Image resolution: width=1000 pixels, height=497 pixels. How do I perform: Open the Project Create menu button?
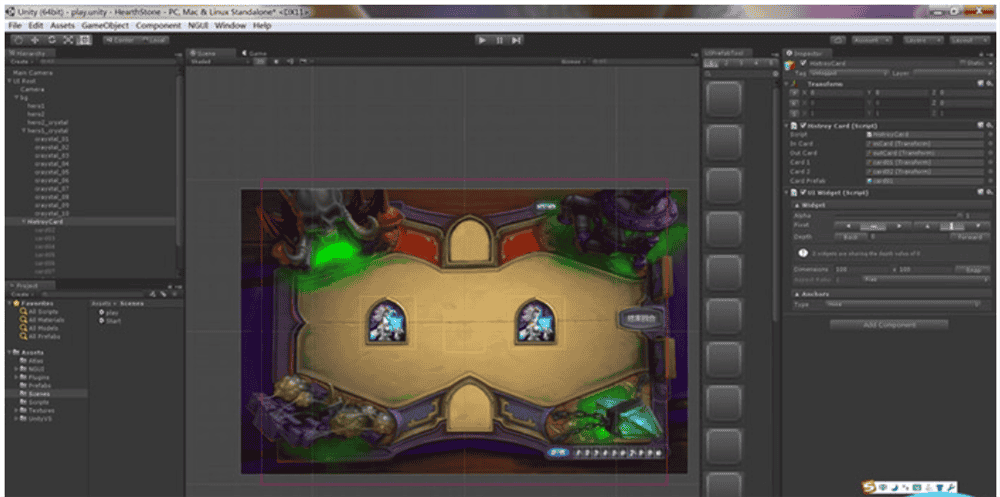20,294
